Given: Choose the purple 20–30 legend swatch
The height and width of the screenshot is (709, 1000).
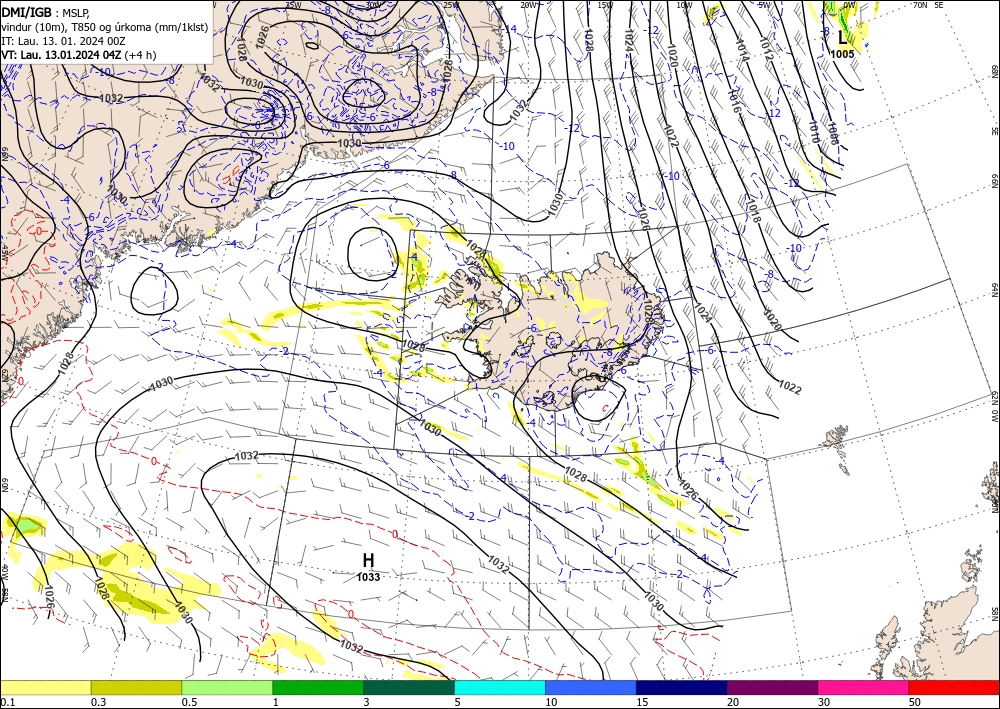Looking at the screenshot, I should pos(772,687).
